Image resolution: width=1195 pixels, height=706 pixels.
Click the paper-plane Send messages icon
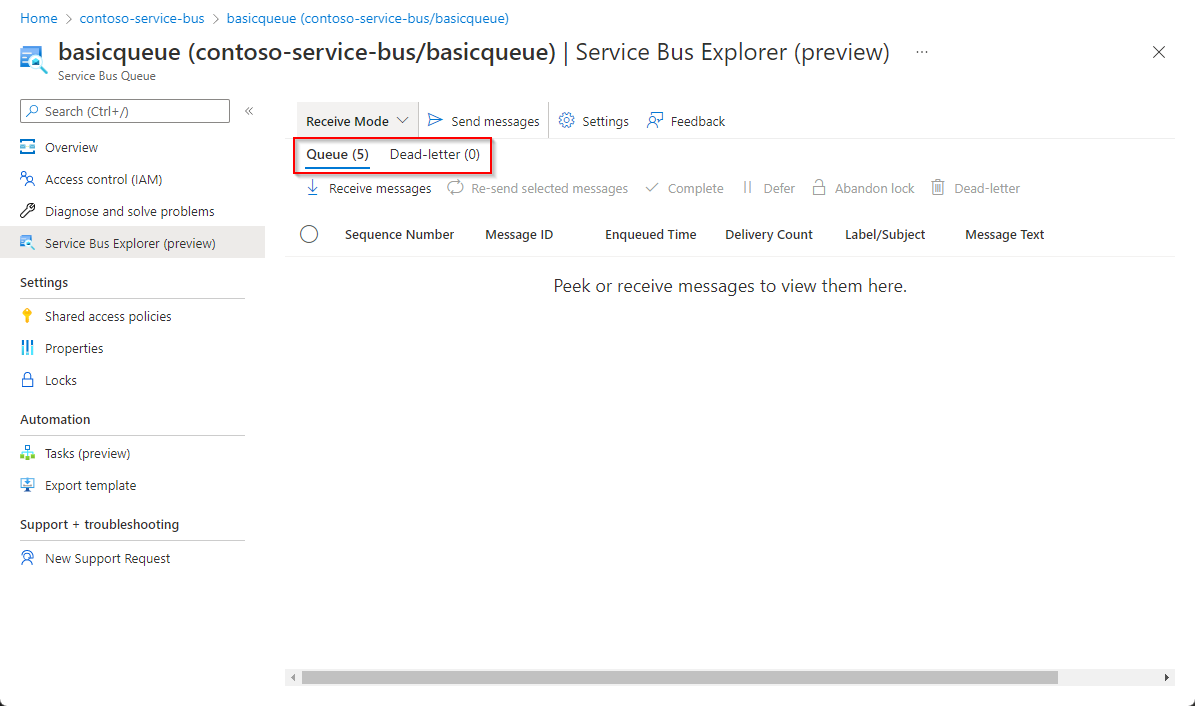tap(435, 120)
